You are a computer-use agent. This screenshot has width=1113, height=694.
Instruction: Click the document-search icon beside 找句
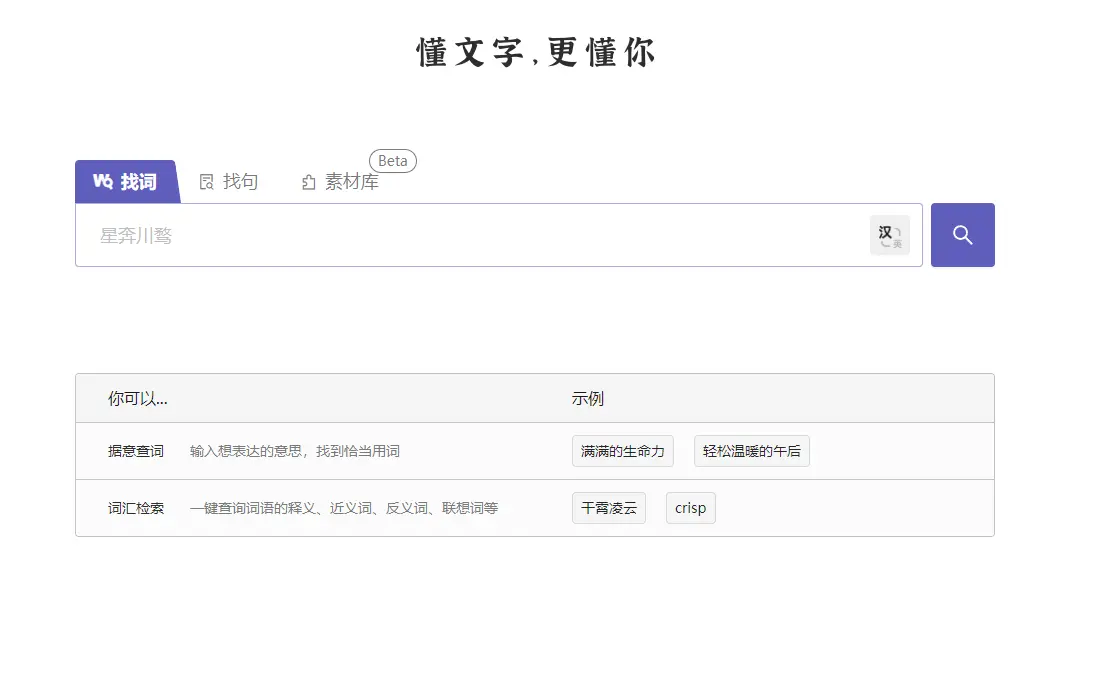coord(205,181)
